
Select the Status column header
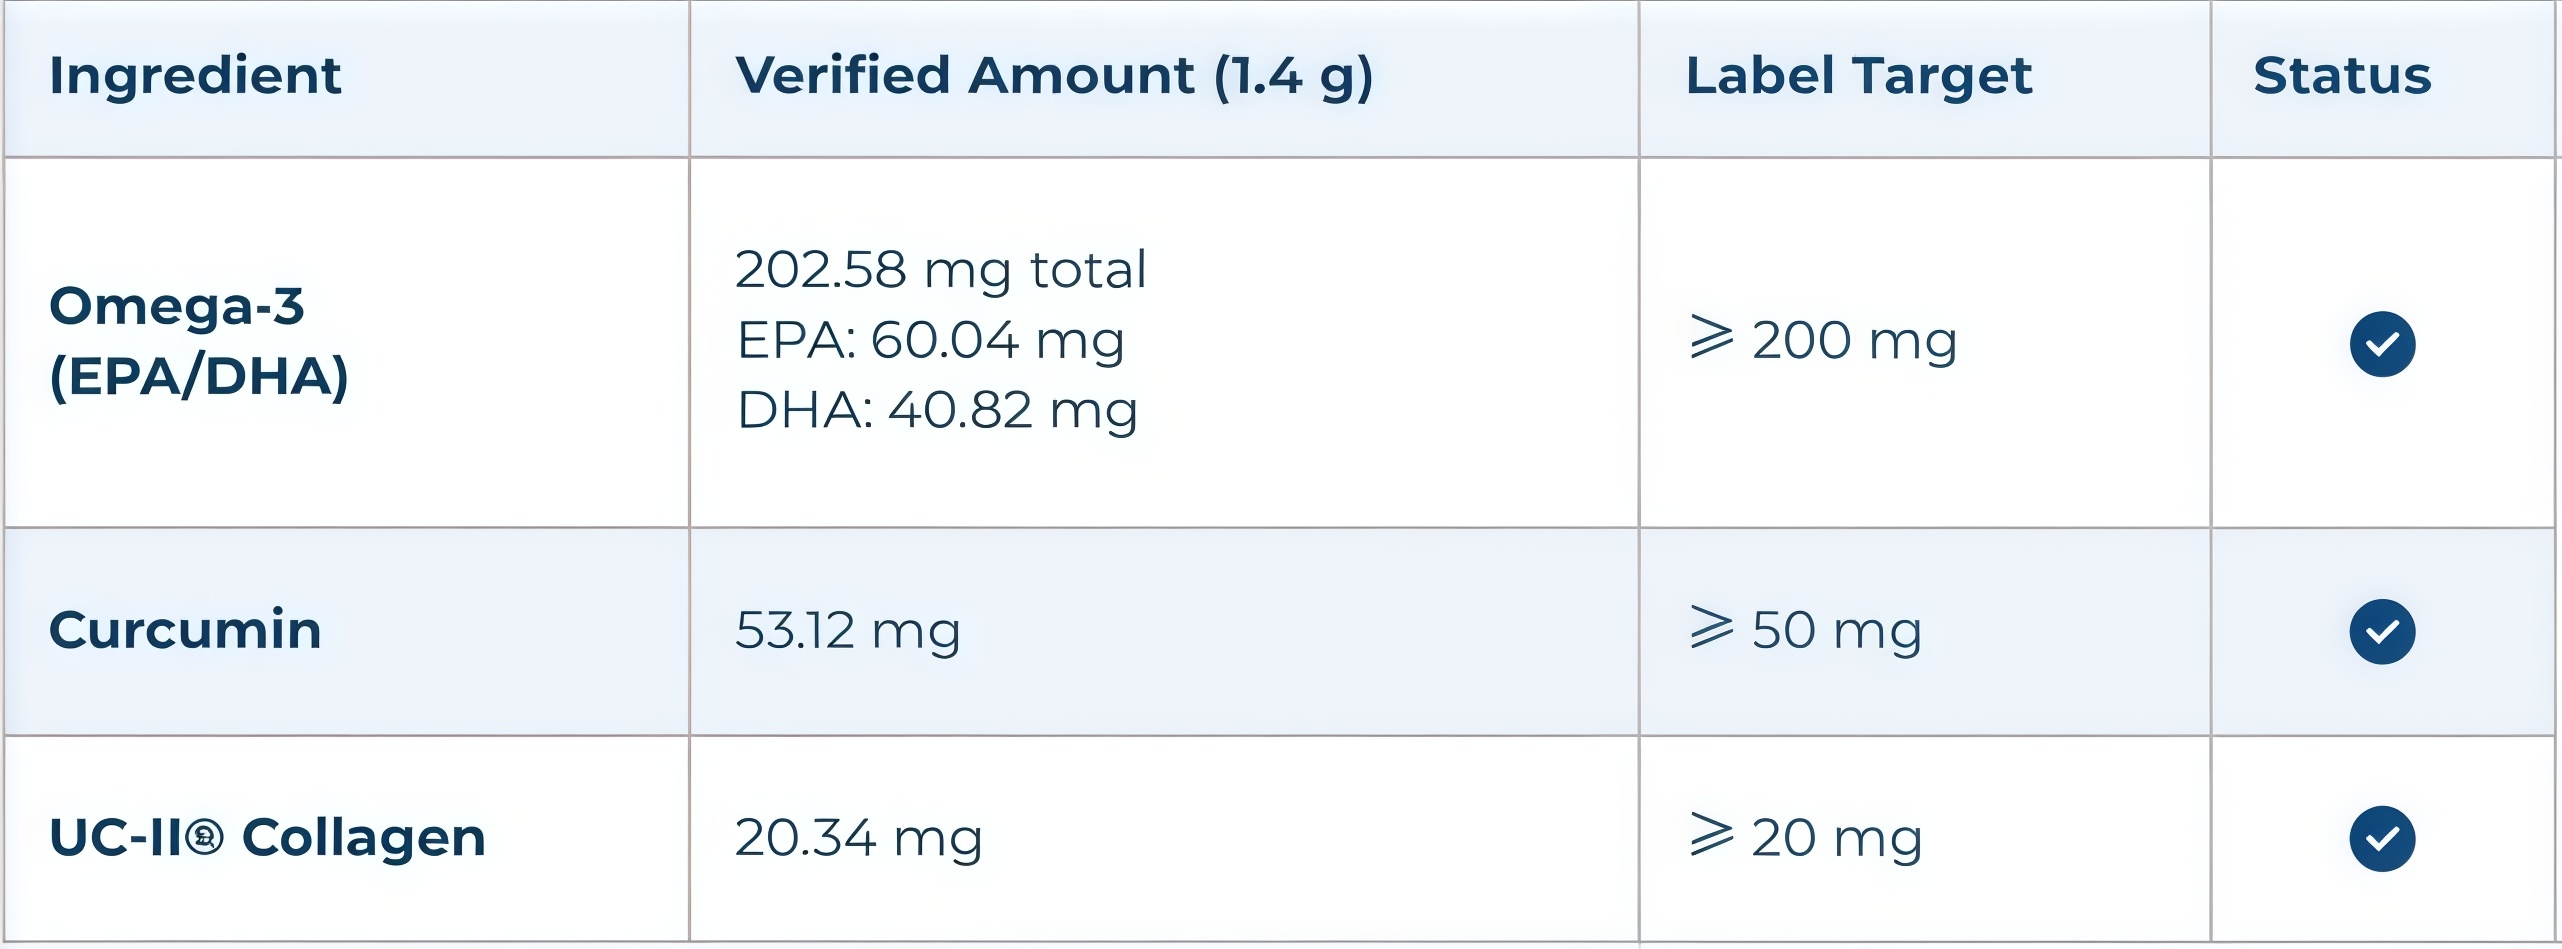pyautogui.click(x=2342, y=76)
